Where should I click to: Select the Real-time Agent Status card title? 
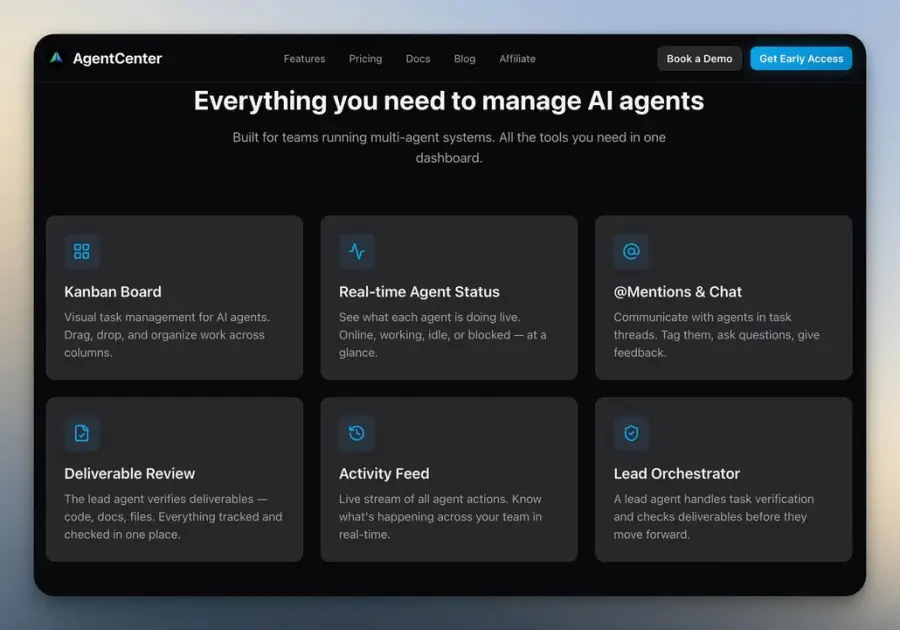pyautogui.click(x=419, y=291)
